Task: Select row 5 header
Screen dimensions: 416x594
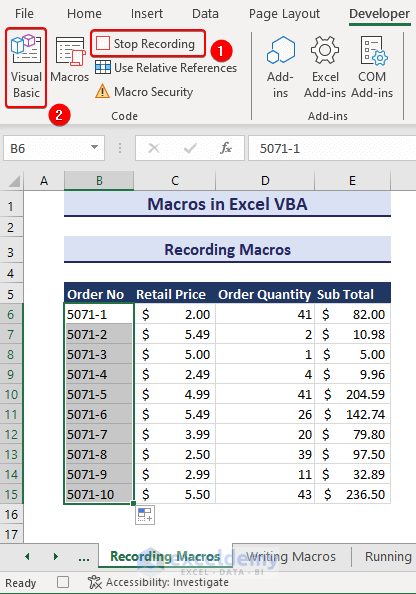Action: [11, 294]
